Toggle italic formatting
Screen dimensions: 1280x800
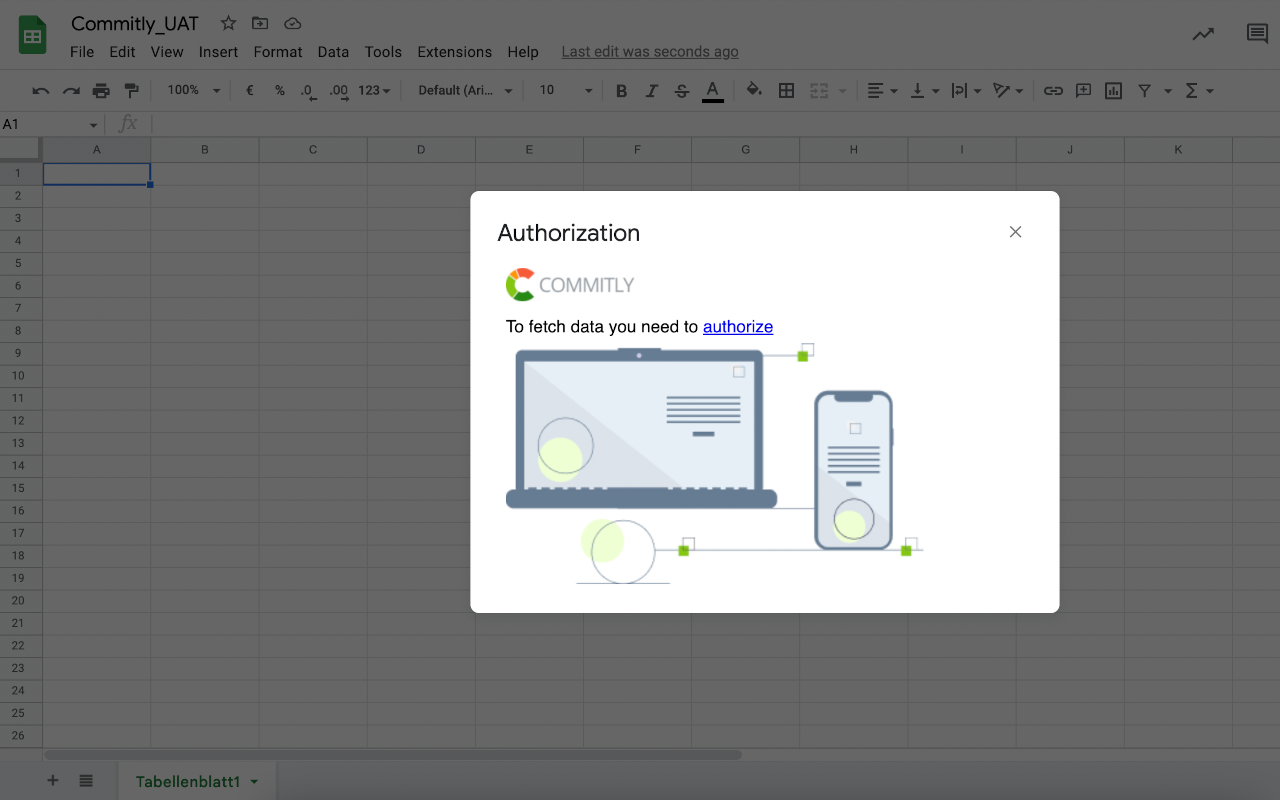tap(651, 91)
